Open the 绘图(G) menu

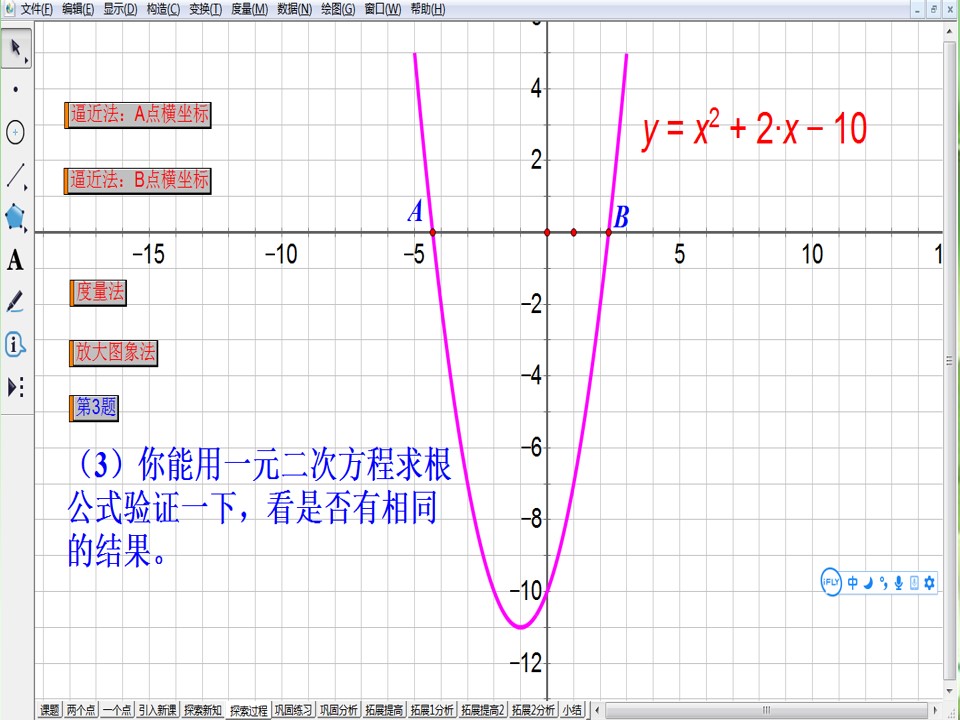click(338, 9)
